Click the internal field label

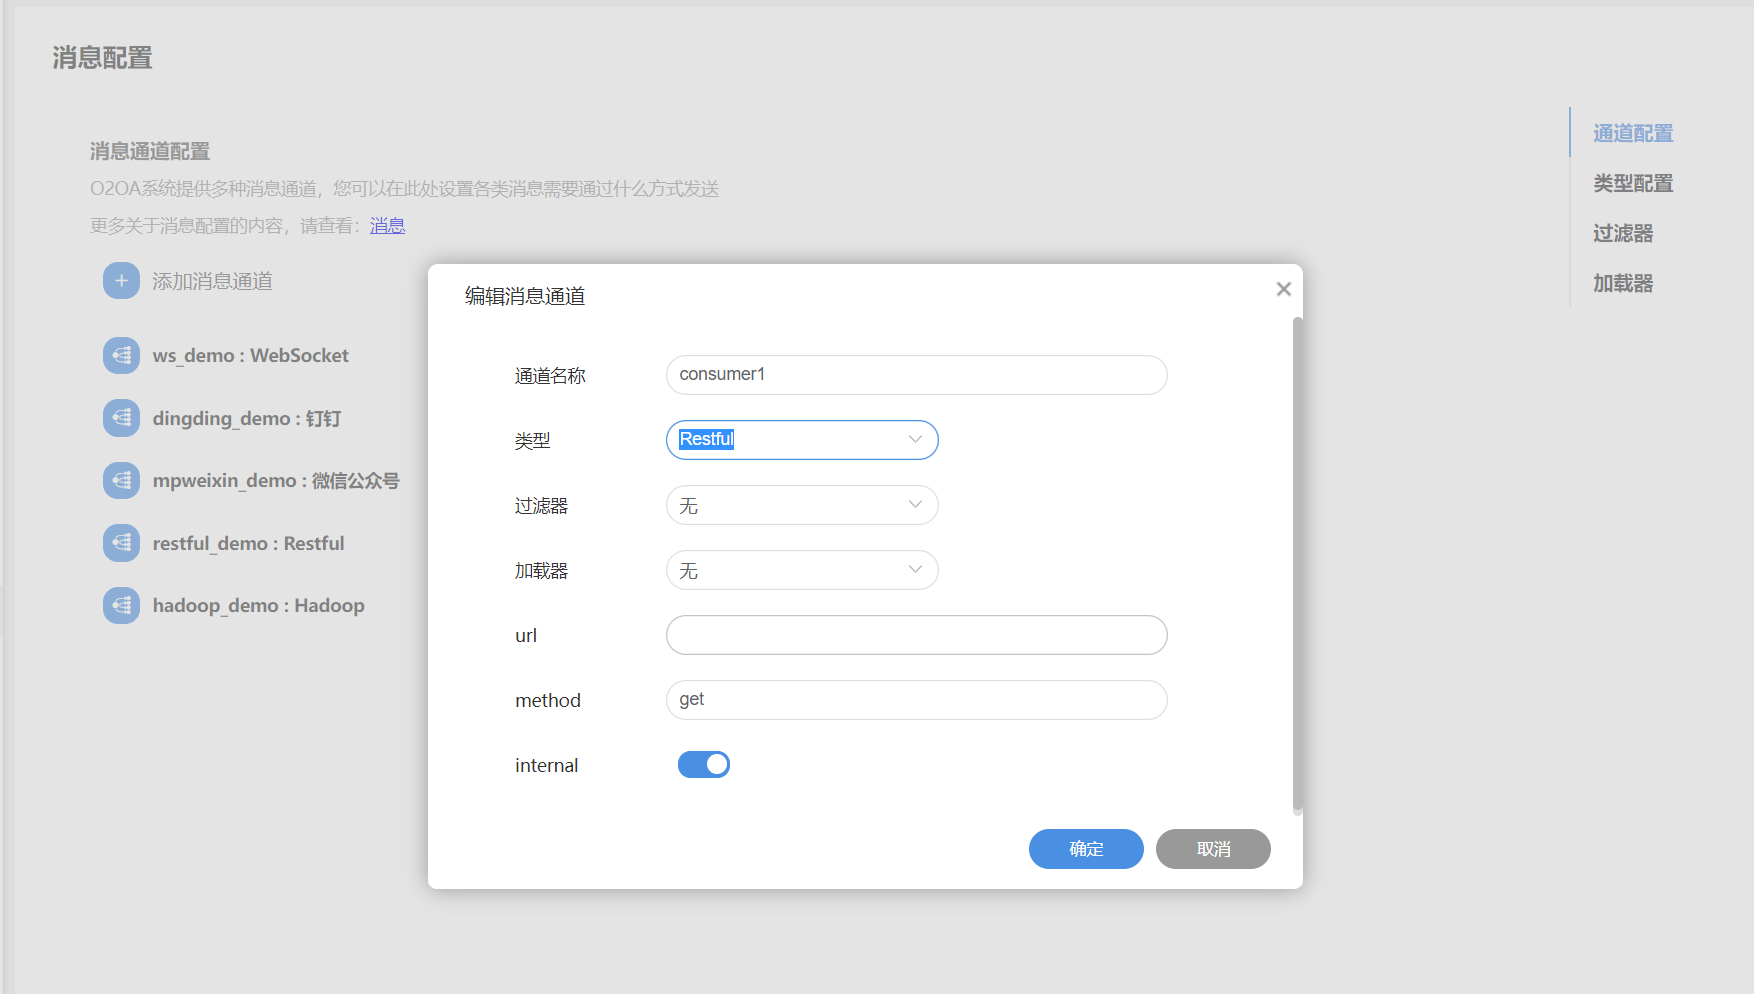[x=546, y=765]
